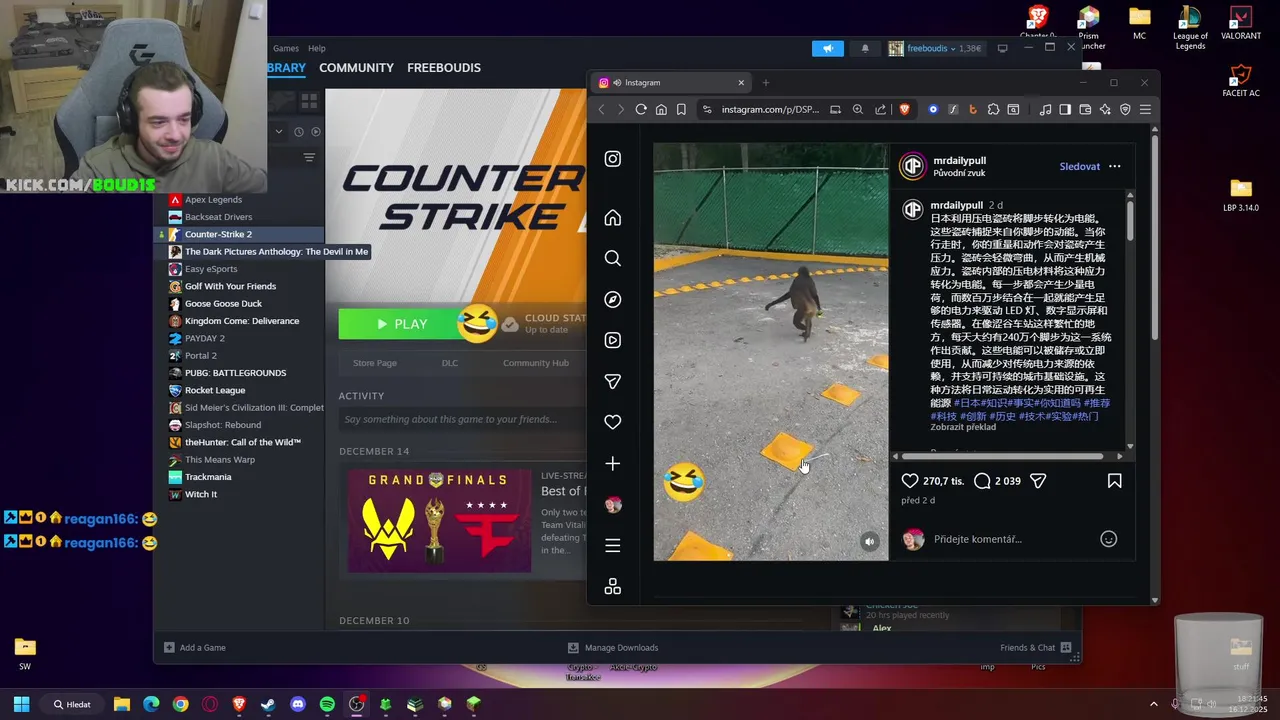
Task: Share the post via paper-plane icon
Action: point(1038,481)
